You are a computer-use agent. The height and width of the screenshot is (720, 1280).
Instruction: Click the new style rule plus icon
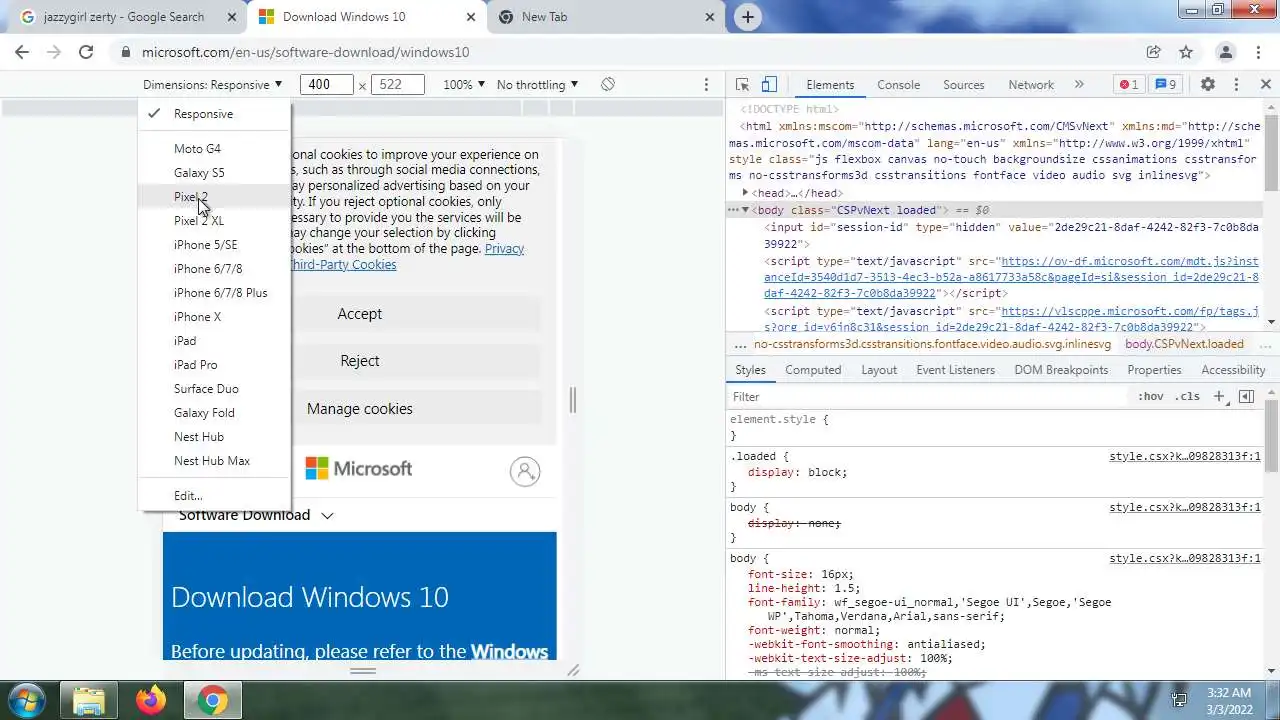pos(1219,397)
